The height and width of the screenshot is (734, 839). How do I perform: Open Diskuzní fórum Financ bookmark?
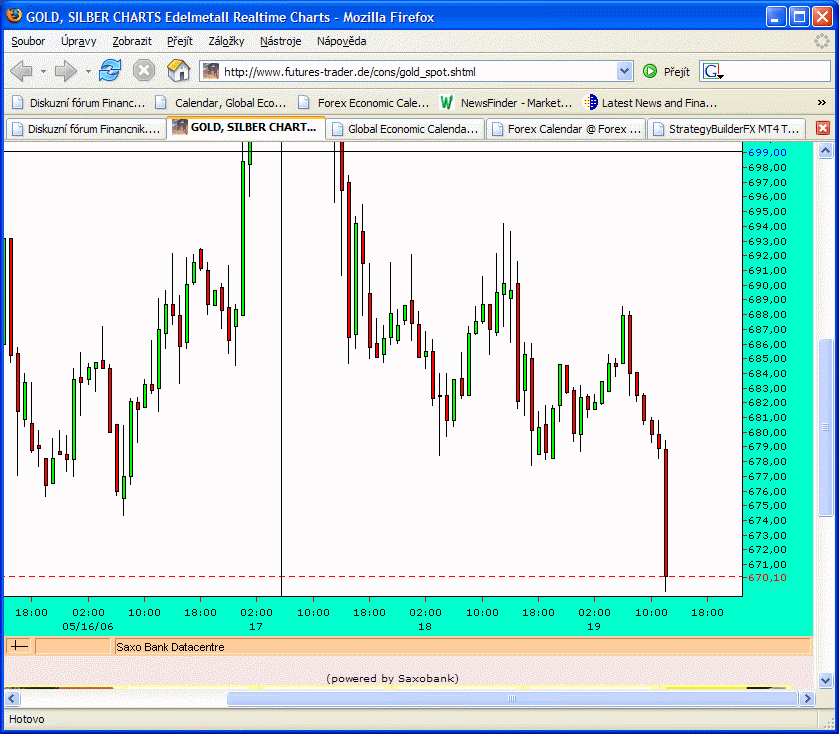pos(78,103)
